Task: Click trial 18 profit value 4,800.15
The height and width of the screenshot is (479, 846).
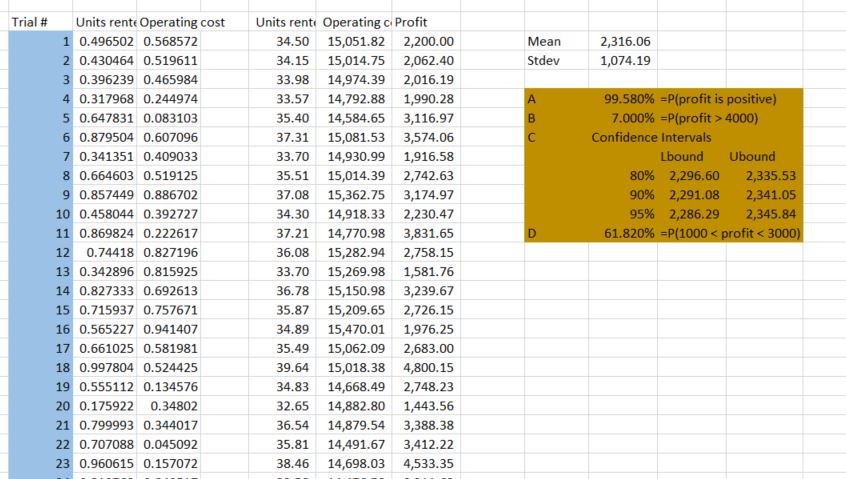Action: [429, 368]
